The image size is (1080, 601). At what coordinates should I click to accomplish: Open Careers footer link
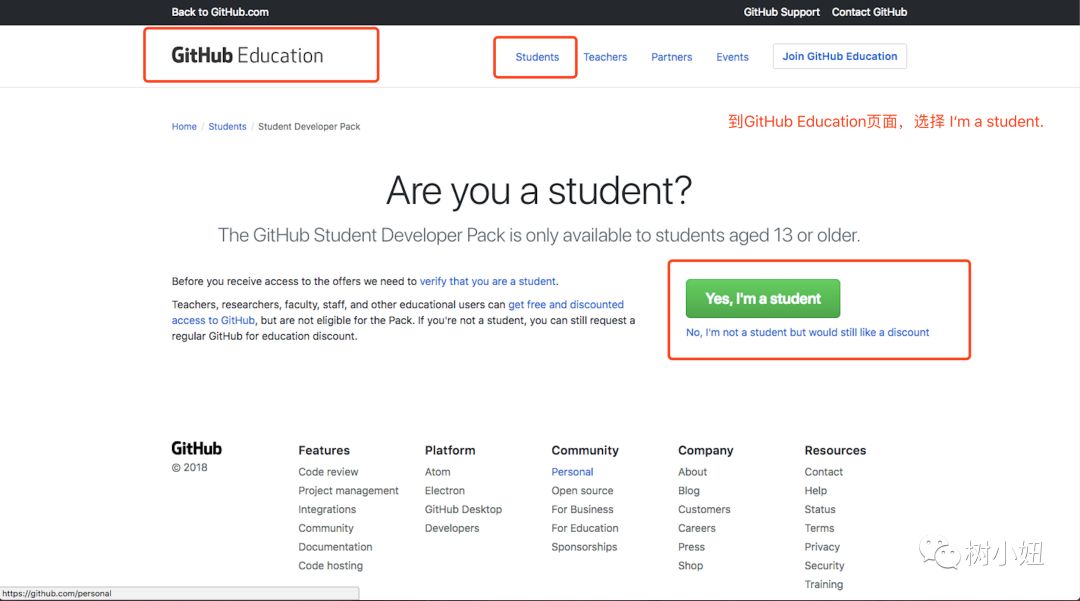pos(696,528)
